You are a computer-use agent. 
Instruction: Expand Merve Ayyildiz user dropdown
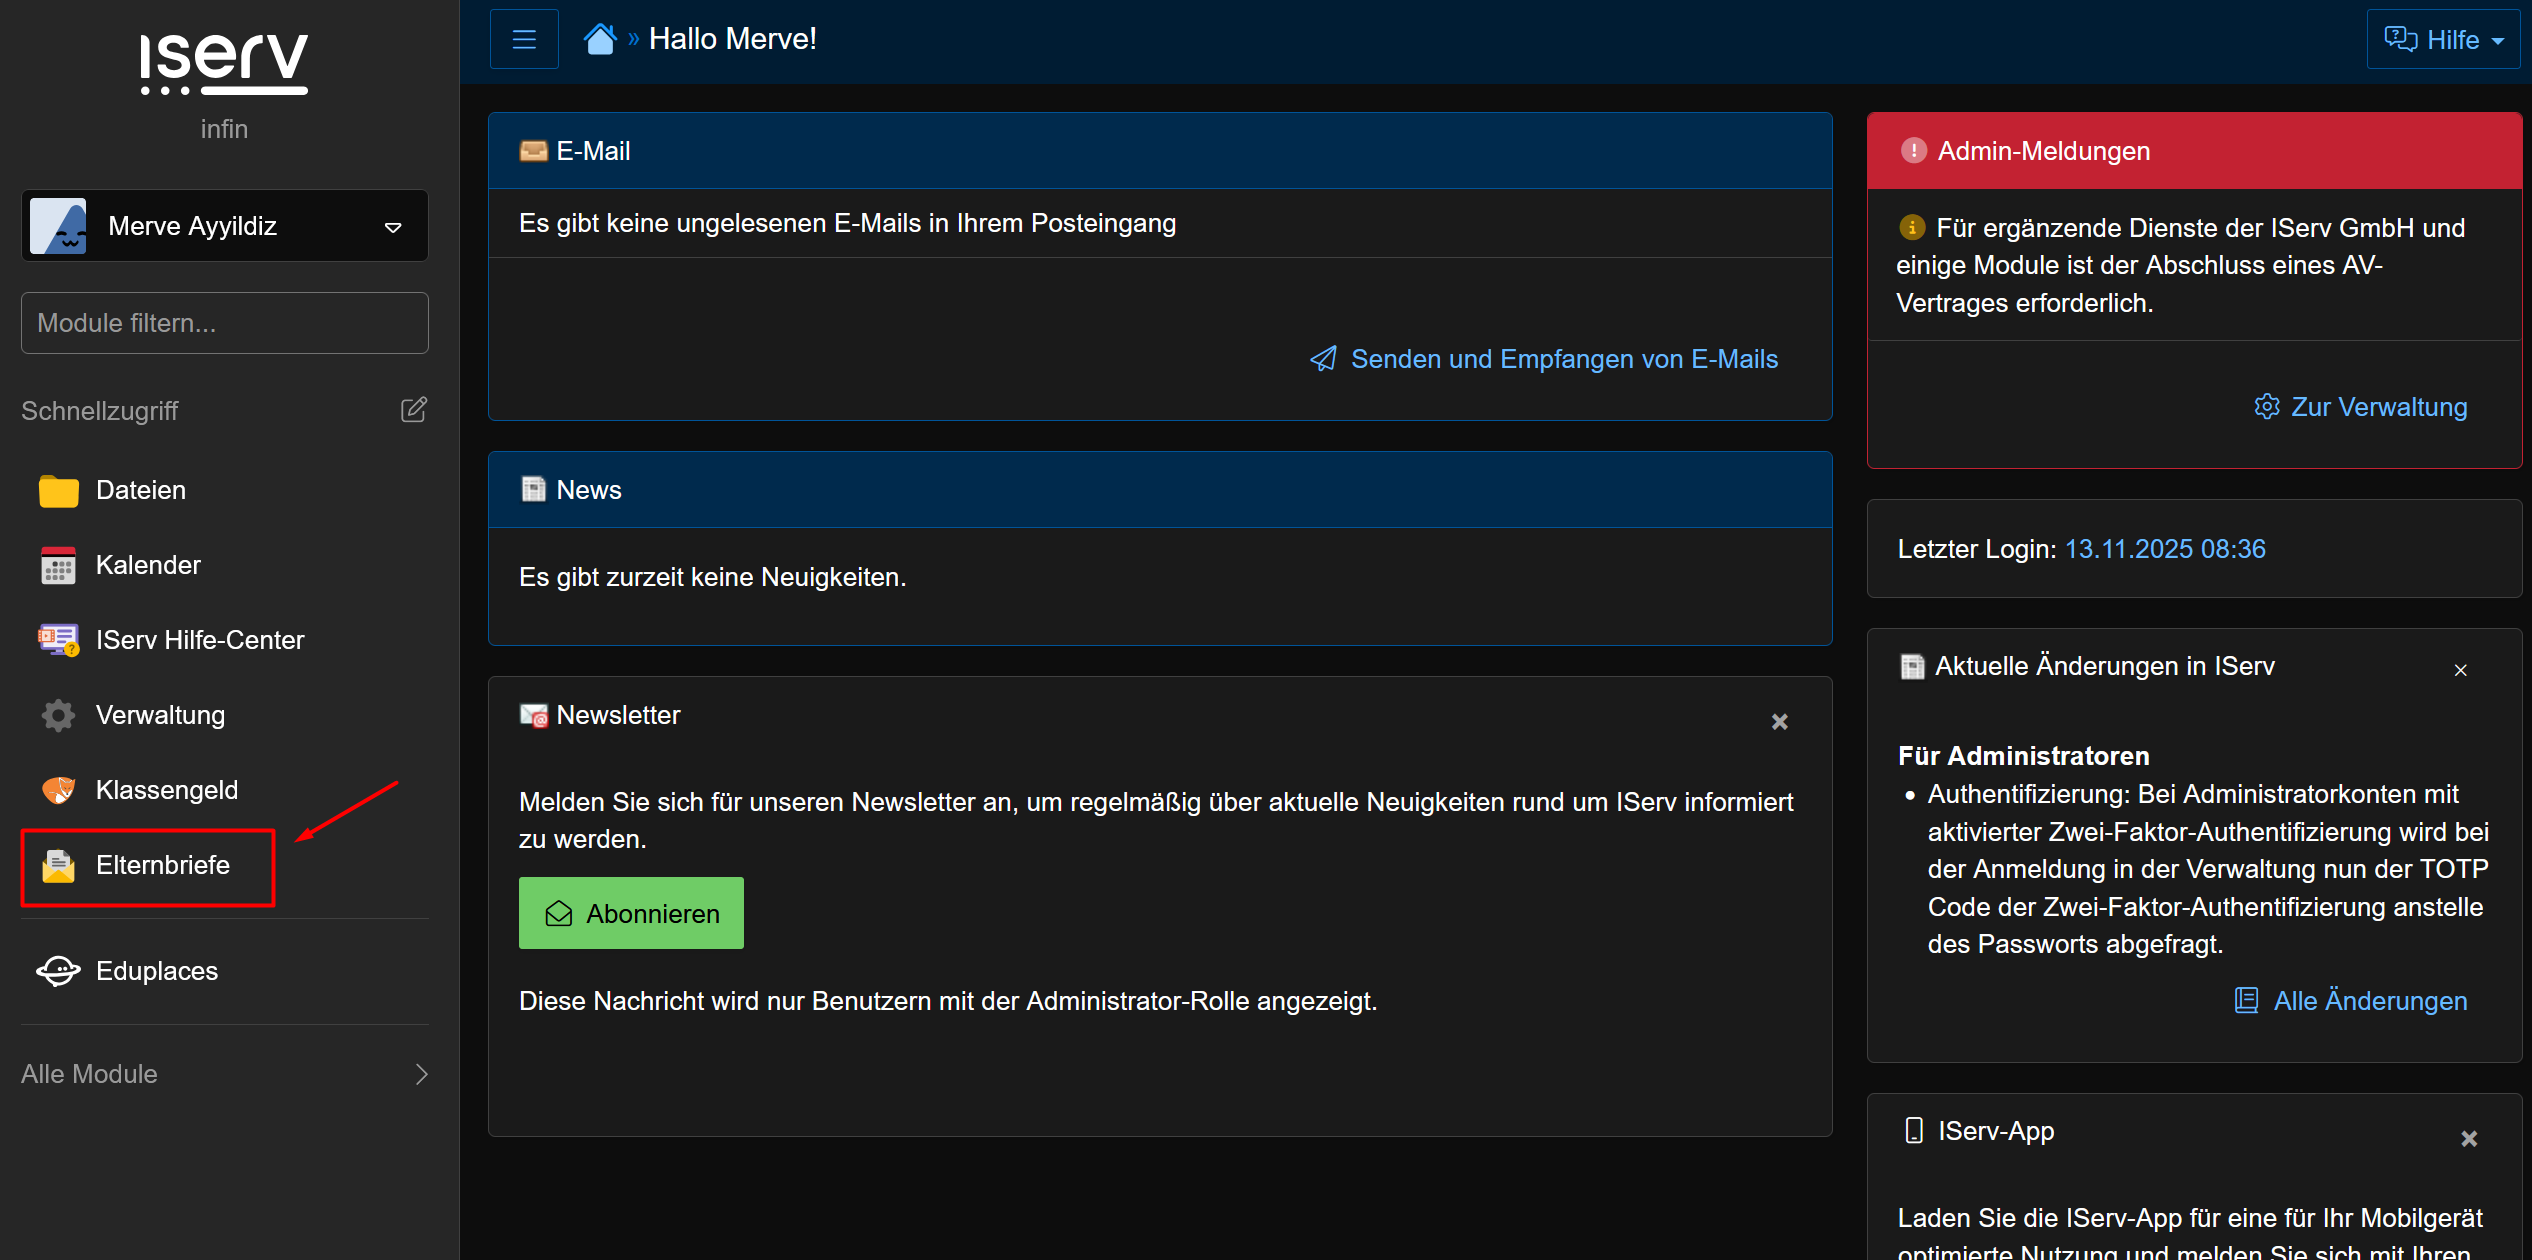(225, 226)
